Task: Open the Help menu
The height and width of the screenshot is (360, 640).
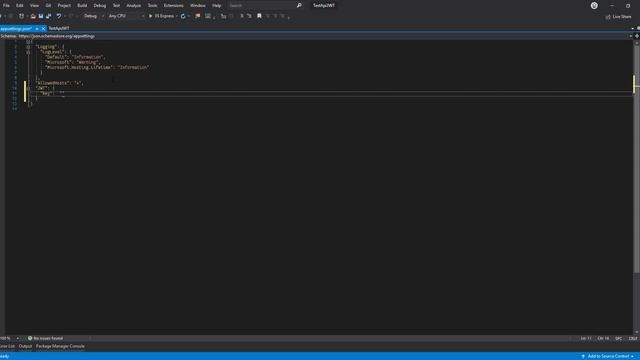Action: [x=216, y=6]
